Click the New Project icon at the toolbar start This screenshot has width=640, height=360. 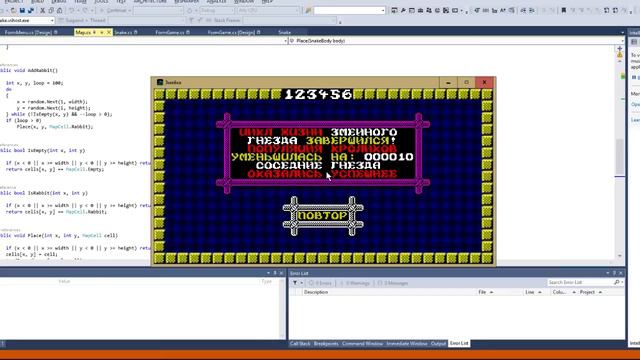[x=3, y=10]
